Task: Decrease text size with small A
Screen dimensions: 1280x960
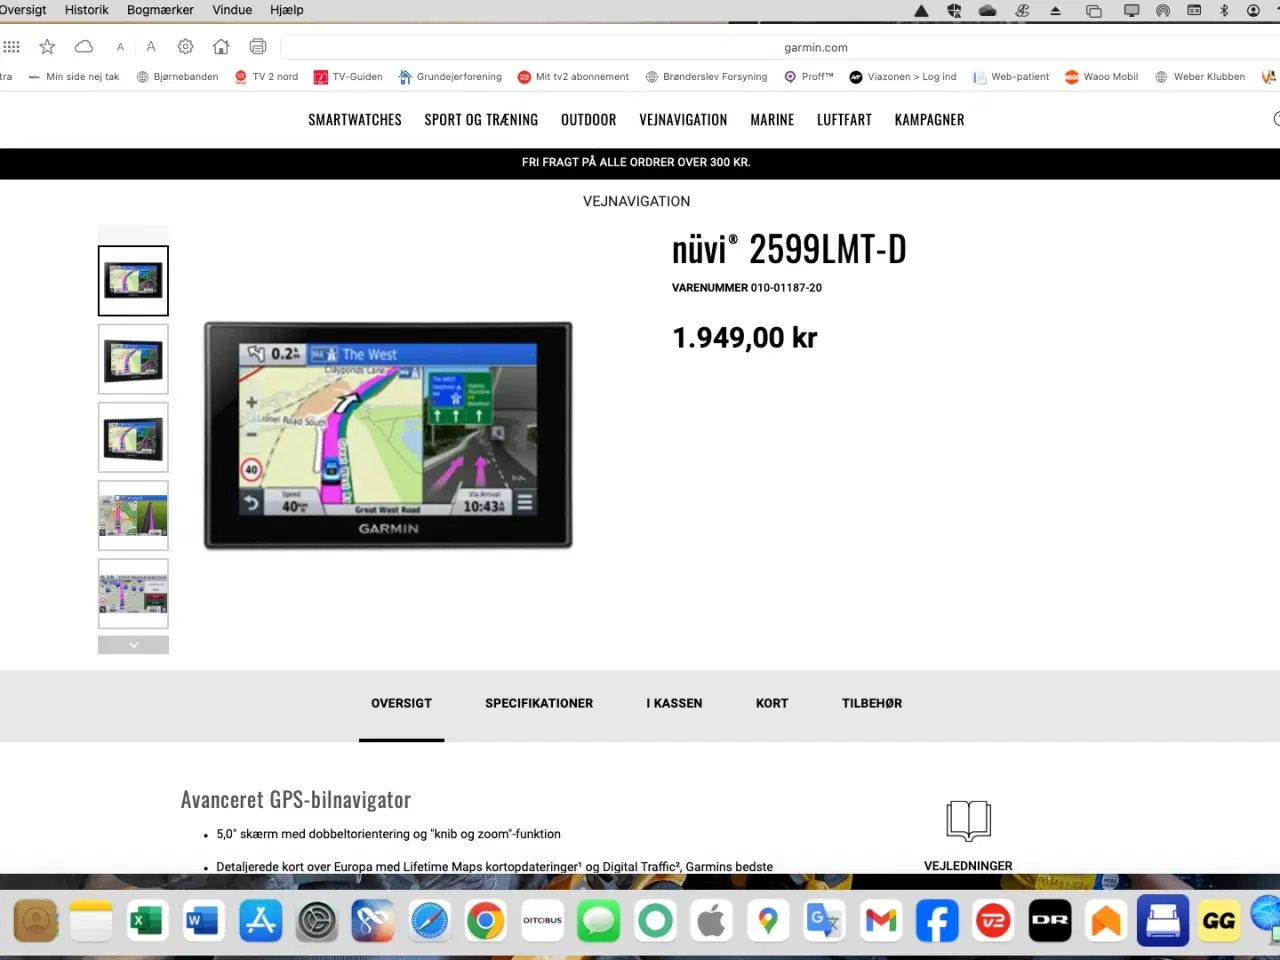Action: tap(120, 47)
